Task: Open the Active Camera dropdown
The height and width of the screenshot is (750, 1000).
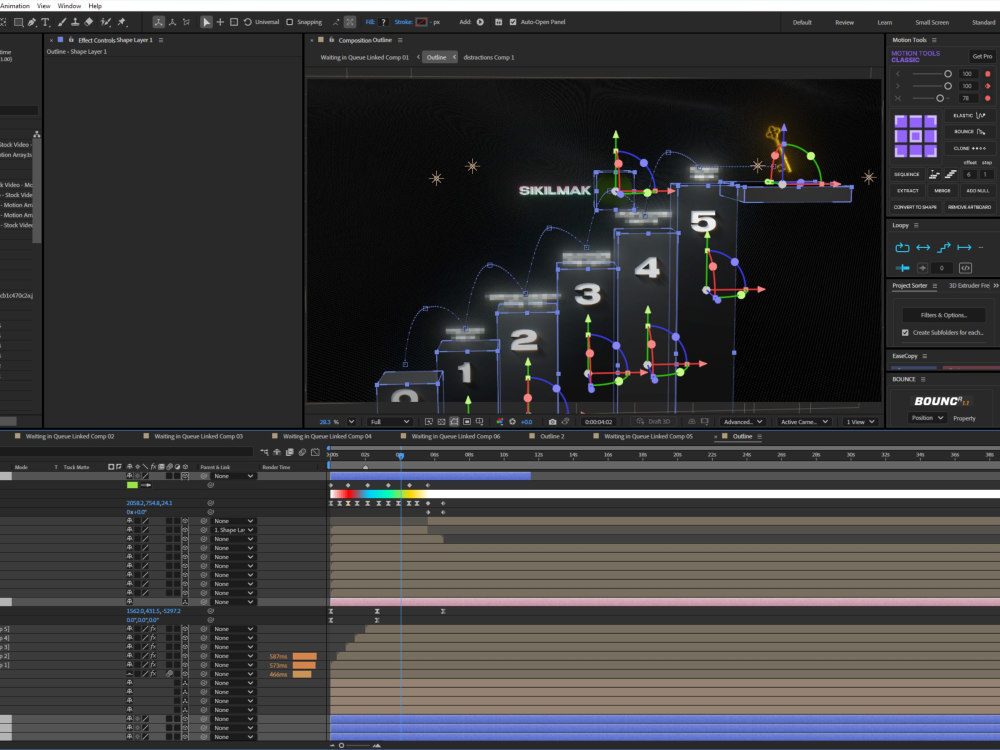Action: pos(804,422)
